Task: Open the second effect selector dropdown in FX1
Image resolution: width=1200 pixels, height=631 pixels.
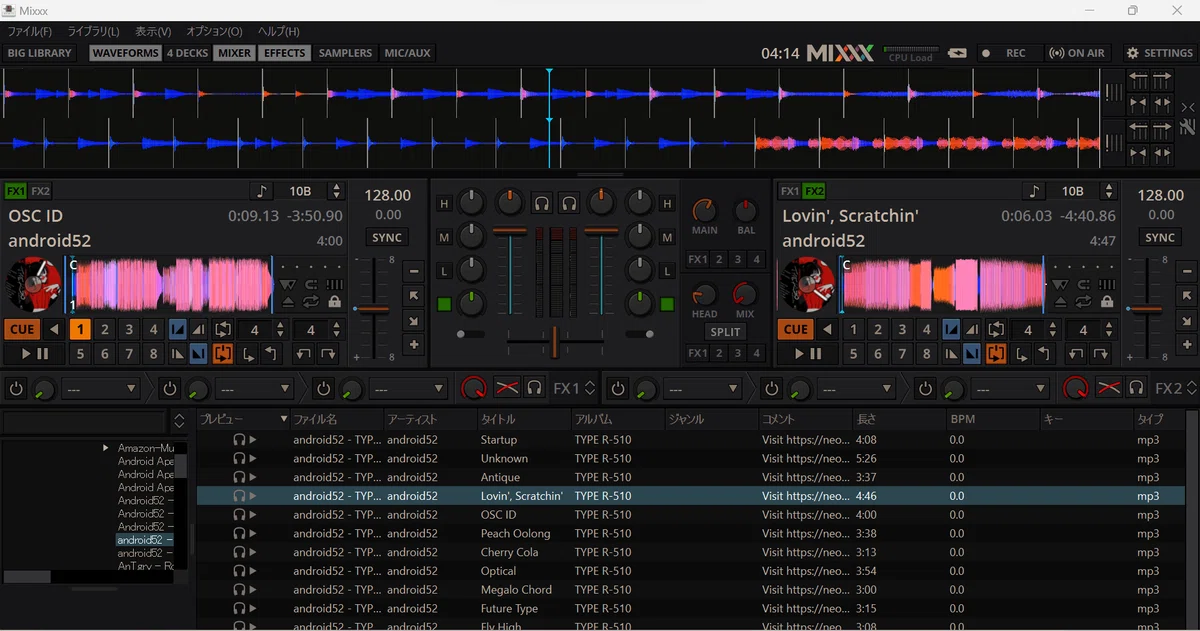Action: pos(254,388)
